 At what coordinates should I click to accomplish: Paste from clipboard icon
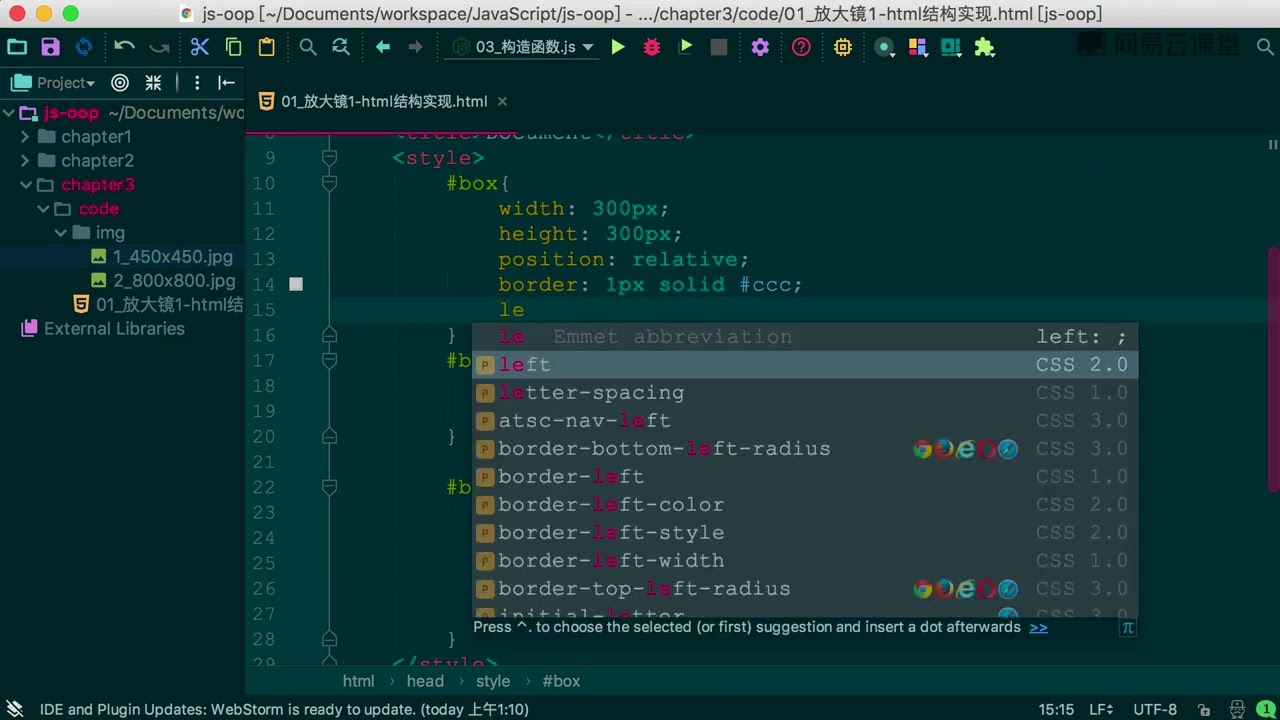[266, 47]
